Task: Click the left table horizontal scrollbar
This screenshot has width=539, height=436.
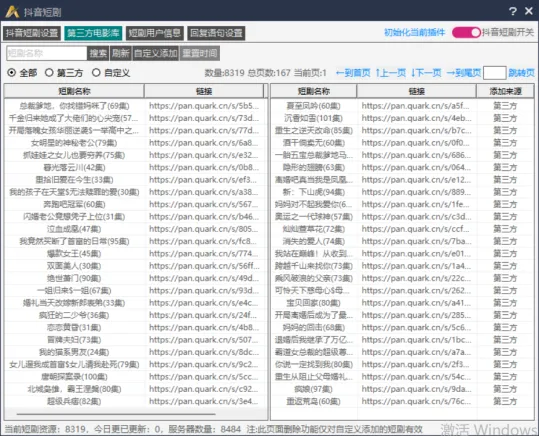Action: 116,414
